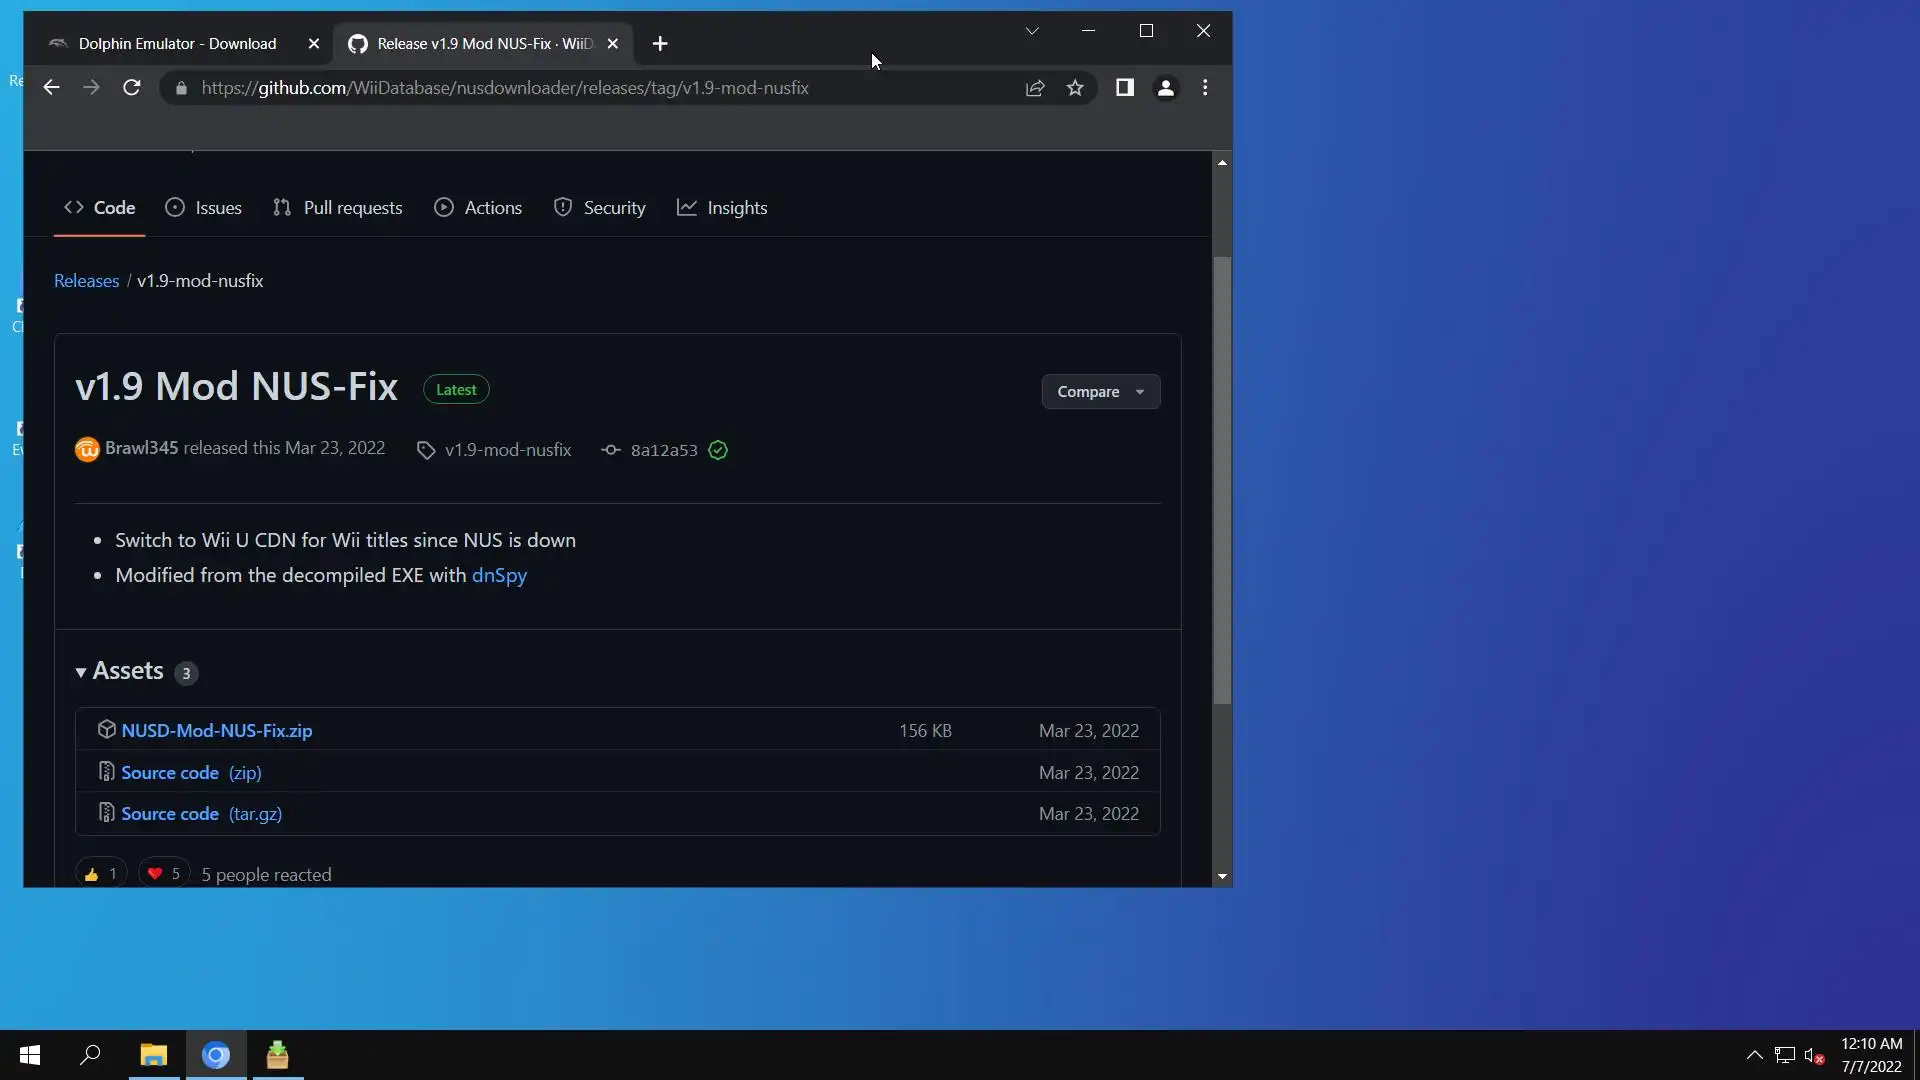Click the page vertical scrollbar thumb
1920x1080 pixels.
point(1221,480)
